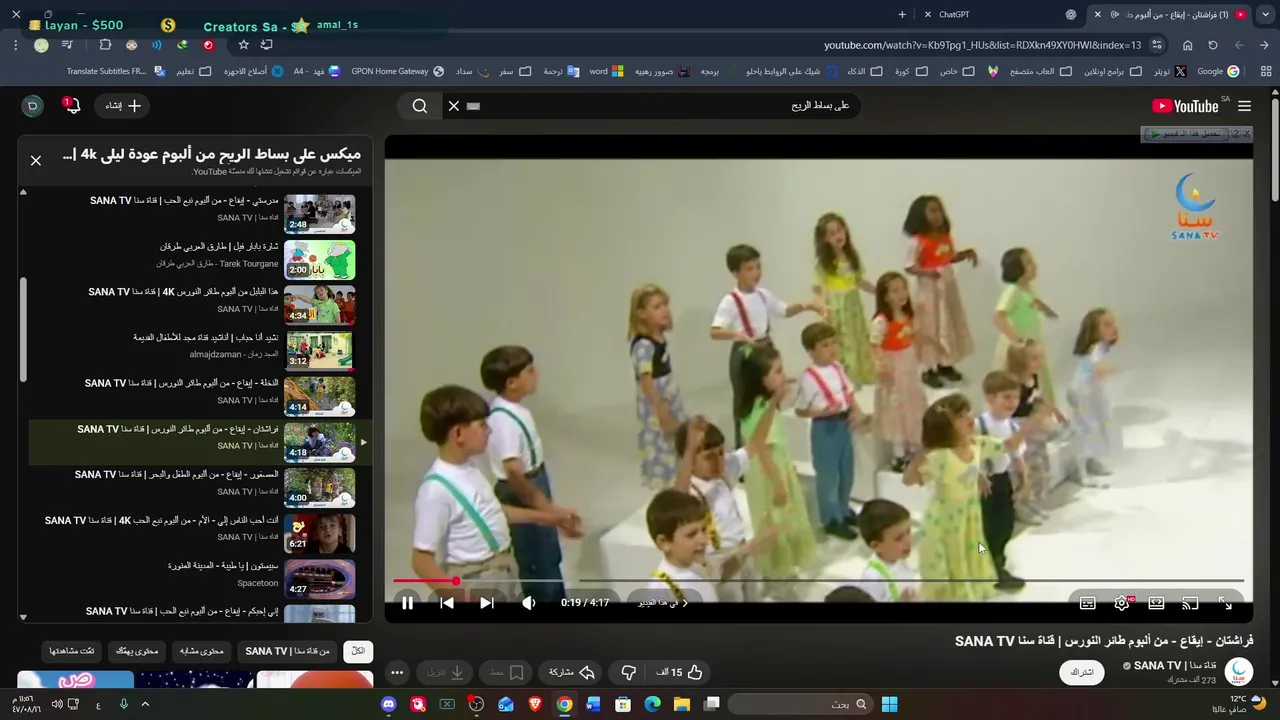Open a new browser tab
The width and height of the screenshot is (1280, 720).
coord(902,14)
